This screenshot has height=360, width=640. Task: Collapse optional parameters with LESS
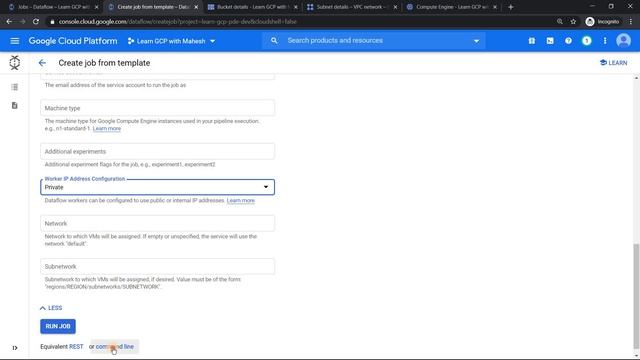(51, 308)
